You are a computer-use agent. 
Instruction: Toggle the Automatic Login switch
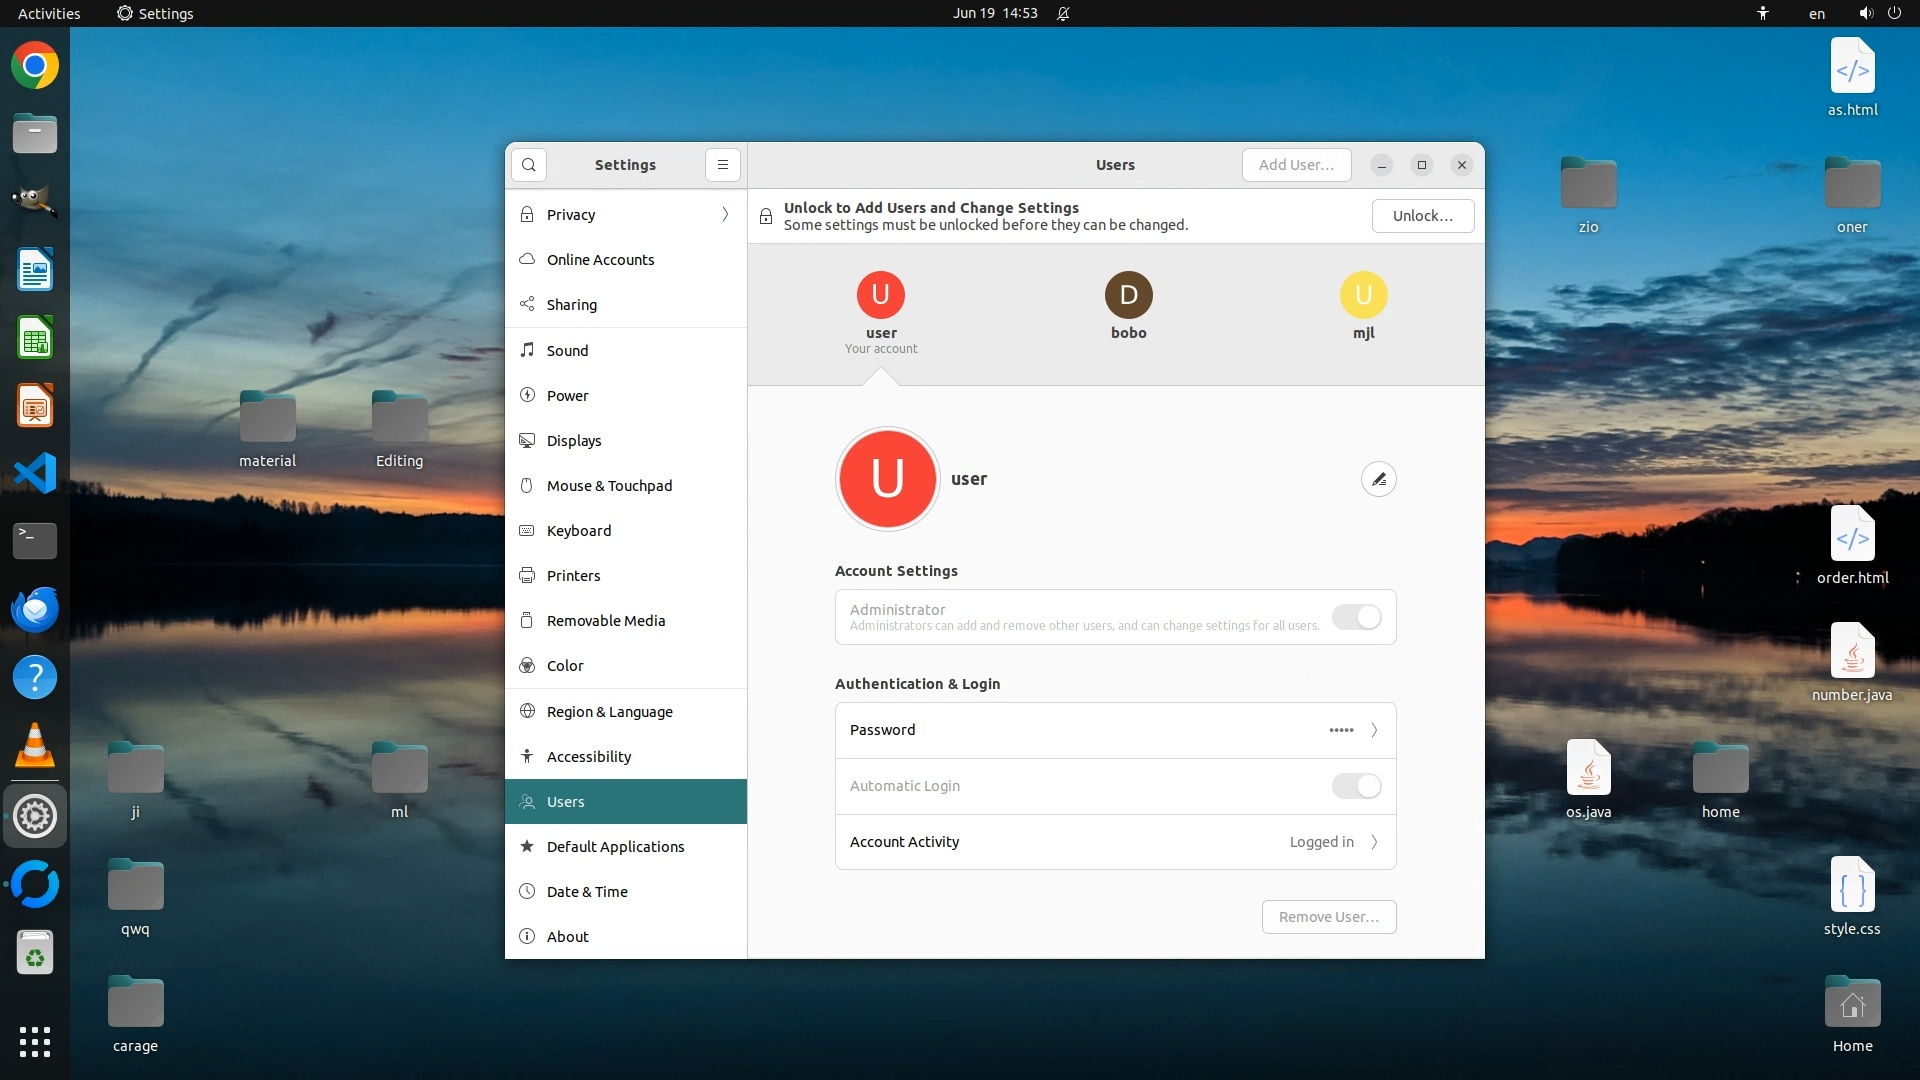1356,786
